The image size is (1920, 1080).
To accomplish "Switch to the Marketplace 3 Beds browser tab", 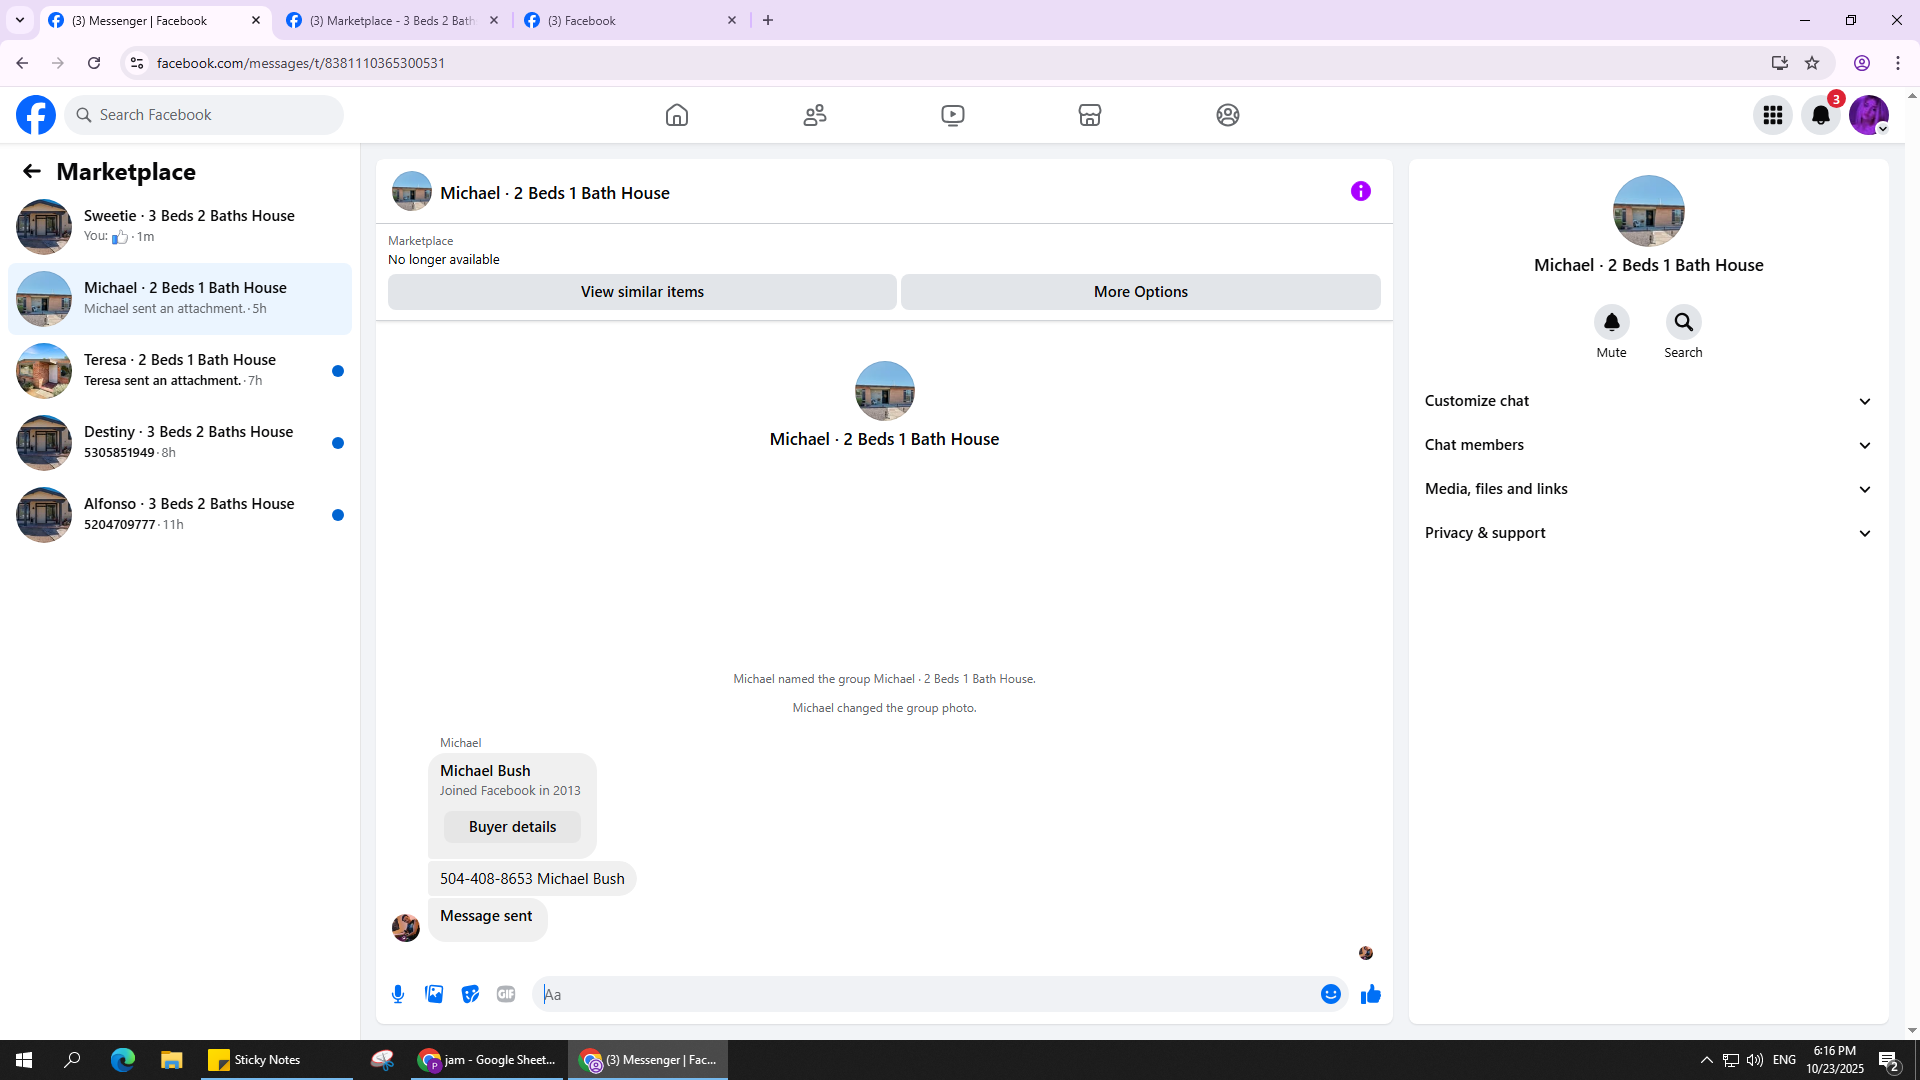I will tap(392, 20).
